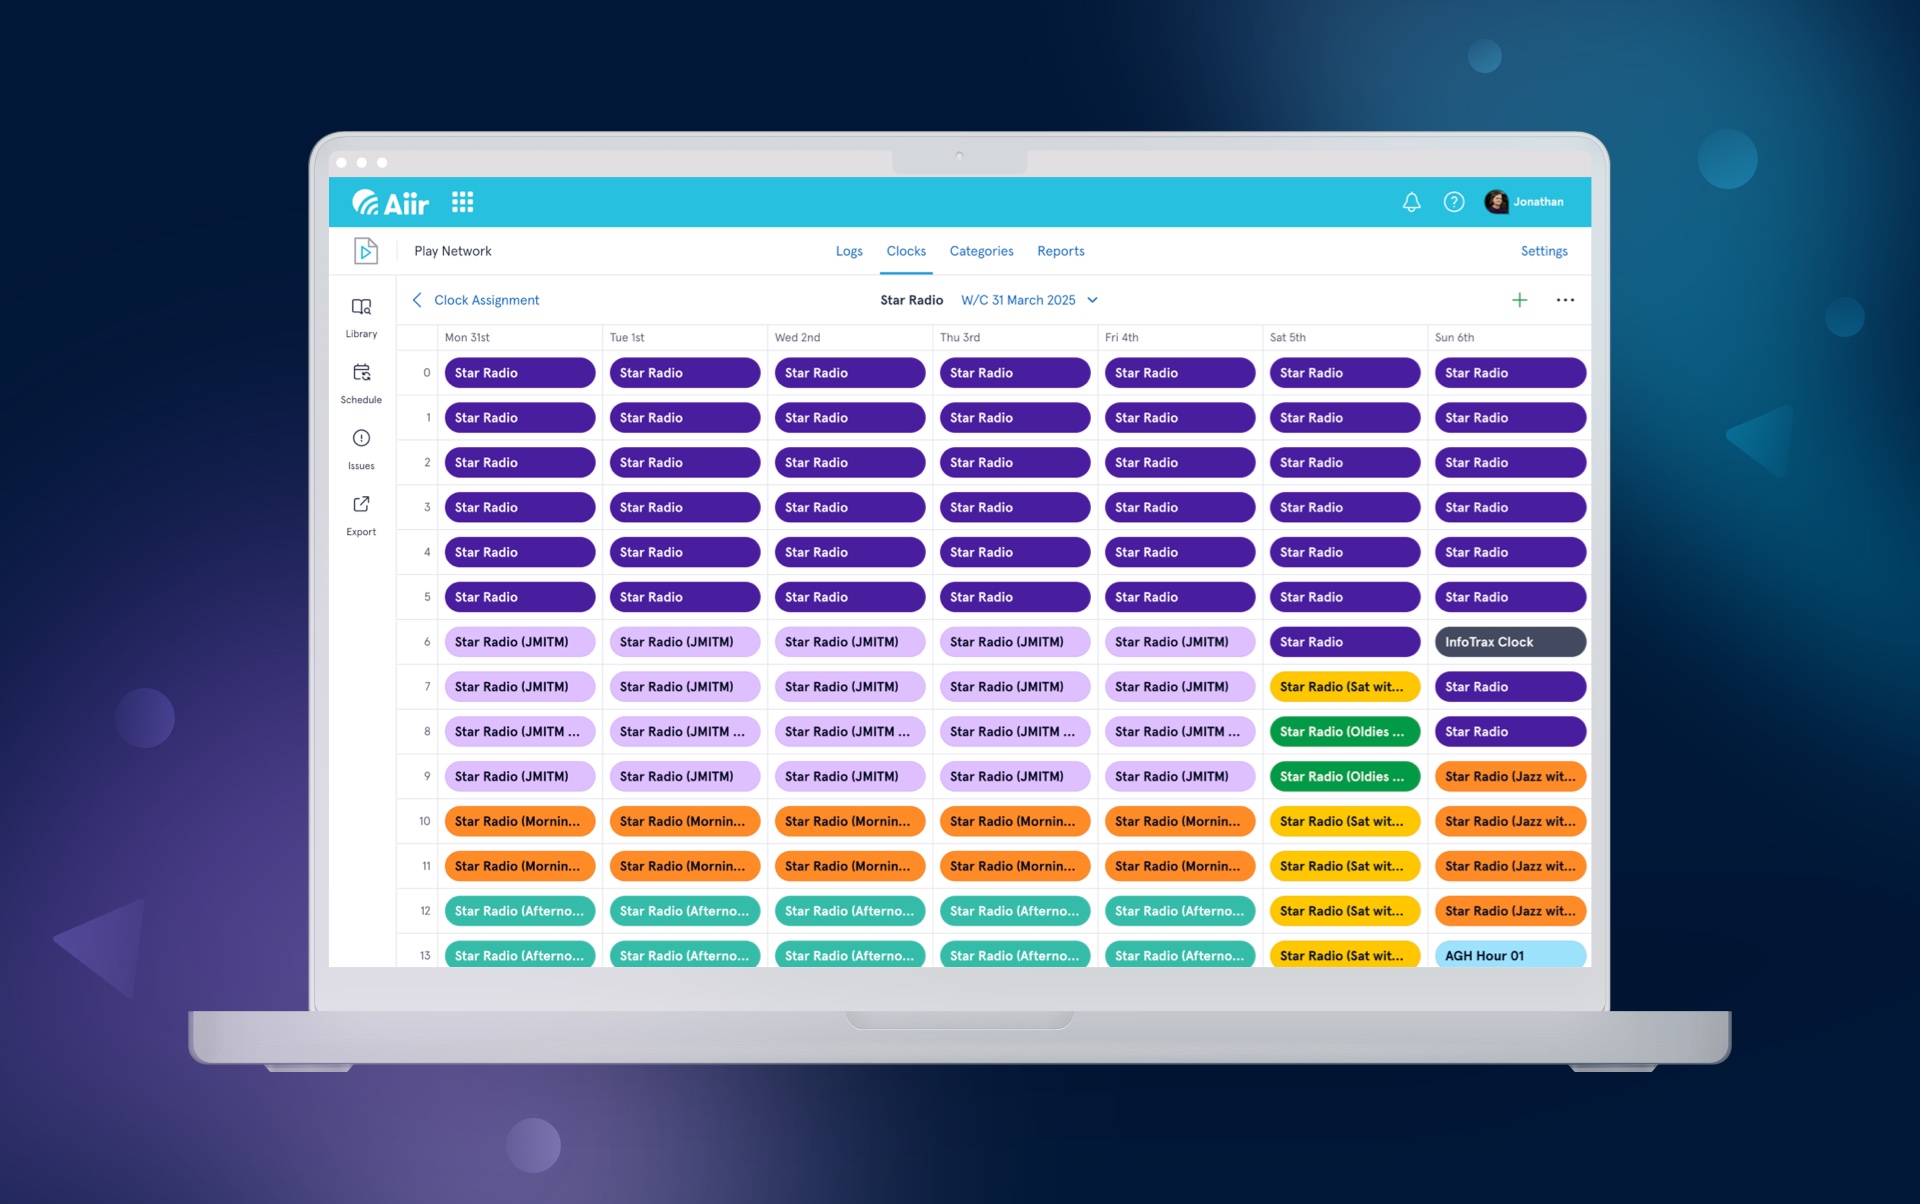
Task: Click the Fri 4th column header
Action: [x=1121, y=338]
